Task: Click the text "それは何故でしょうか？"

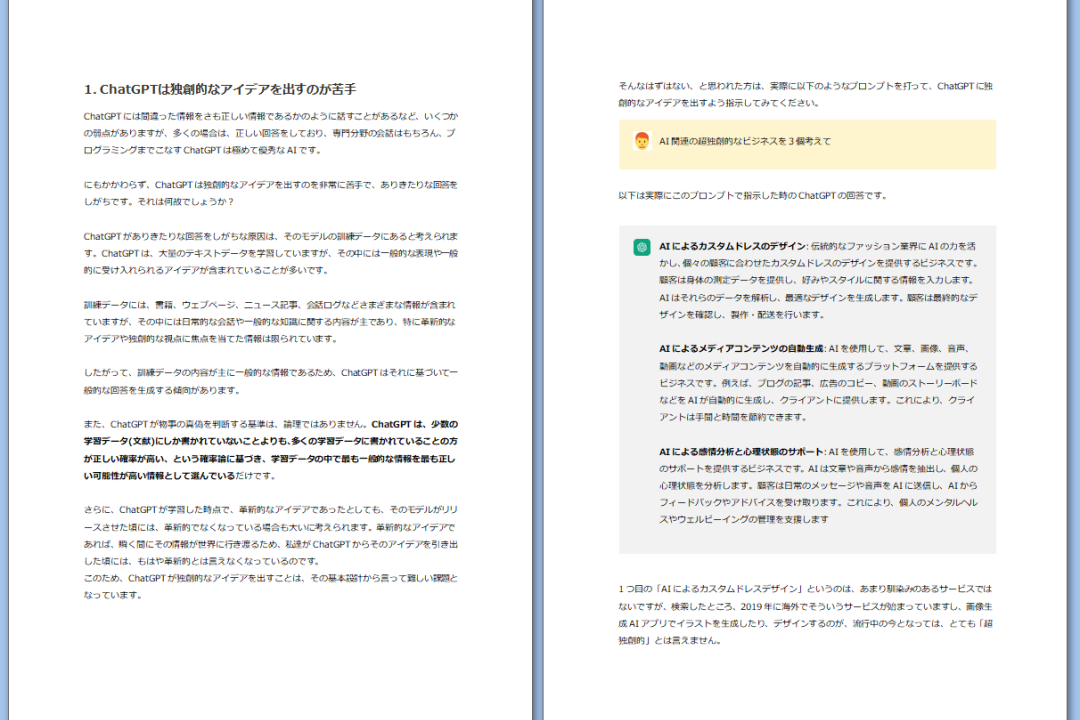Action: pyautogui.click(x=186, y=202)
